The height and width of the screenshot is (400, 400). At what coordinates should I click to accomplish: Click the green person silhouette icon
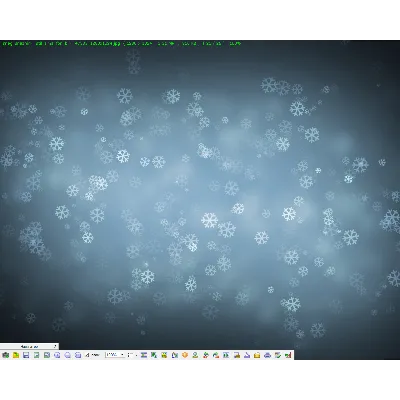coord(195,355)
